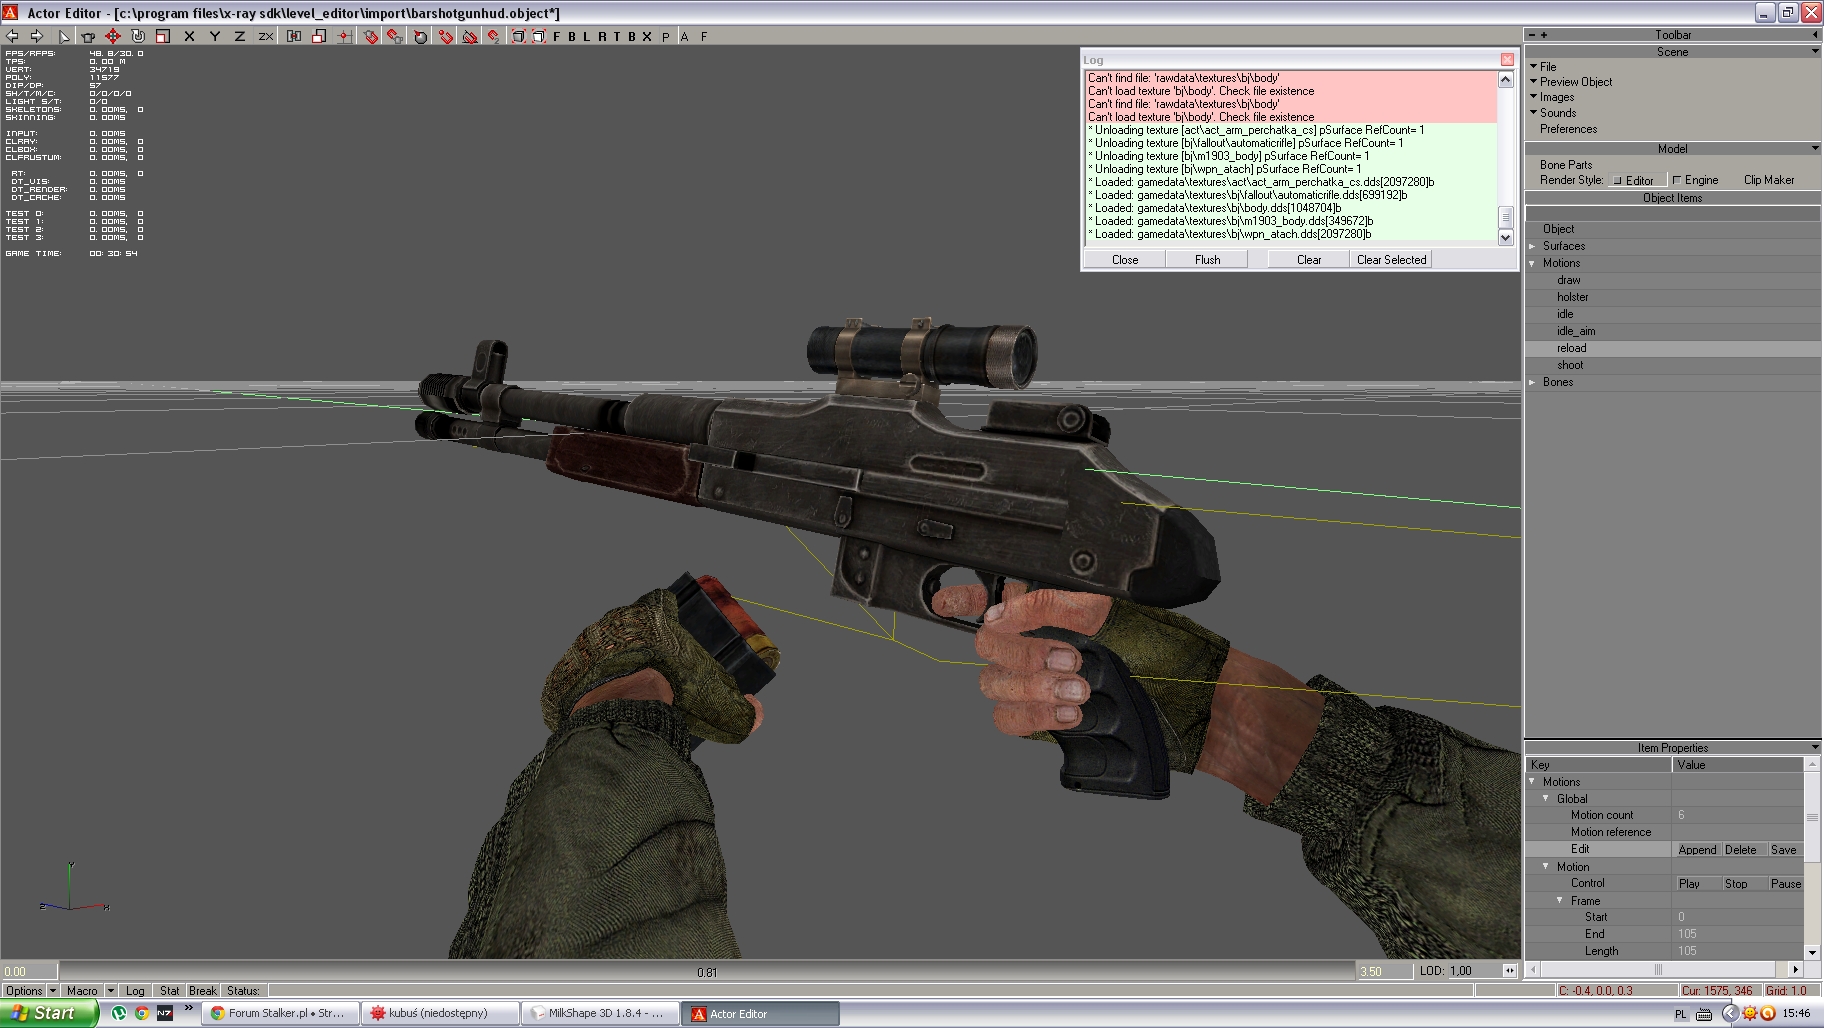The height and width of the screenshot is (1028, 1824).
Task: Toggle Z axis constraint
Action: (x=239, y=36)
